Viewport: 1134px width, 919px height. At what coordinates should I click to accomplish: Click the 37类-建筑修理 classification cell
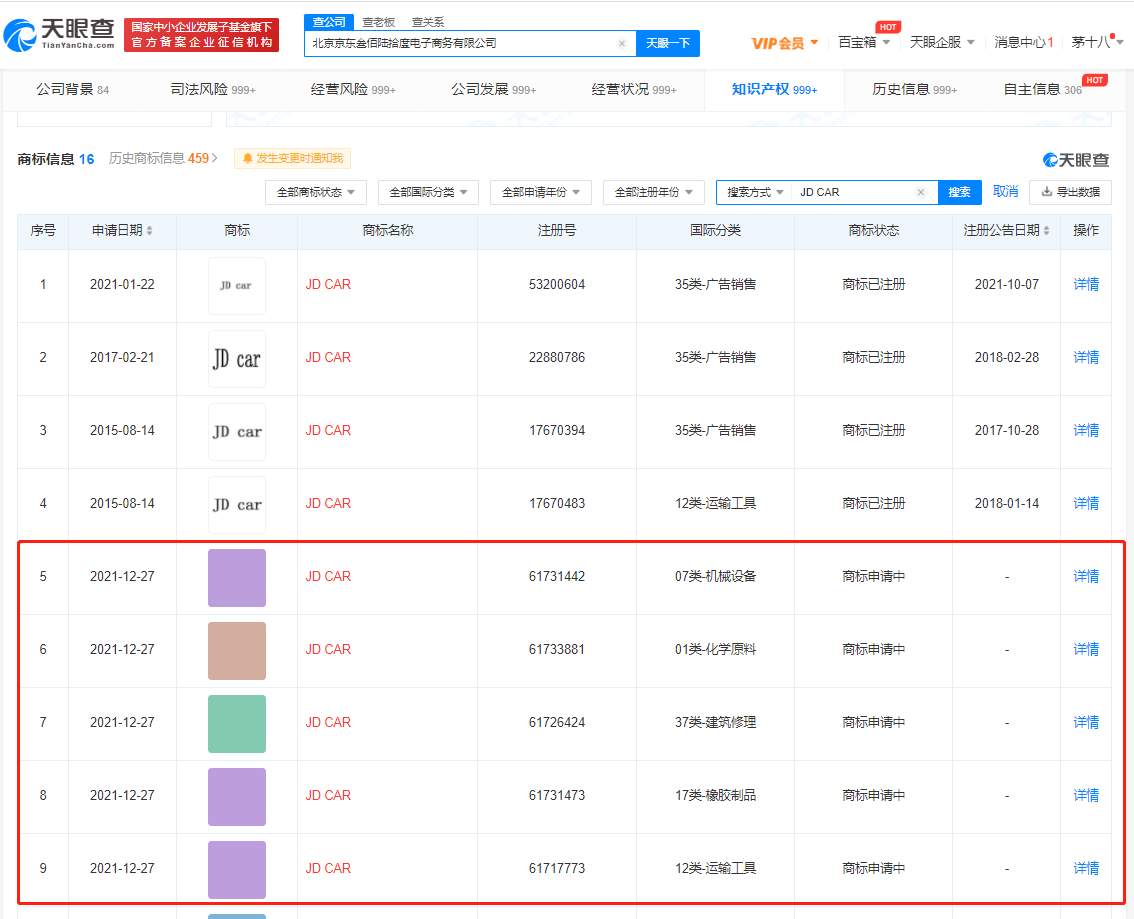715,722
